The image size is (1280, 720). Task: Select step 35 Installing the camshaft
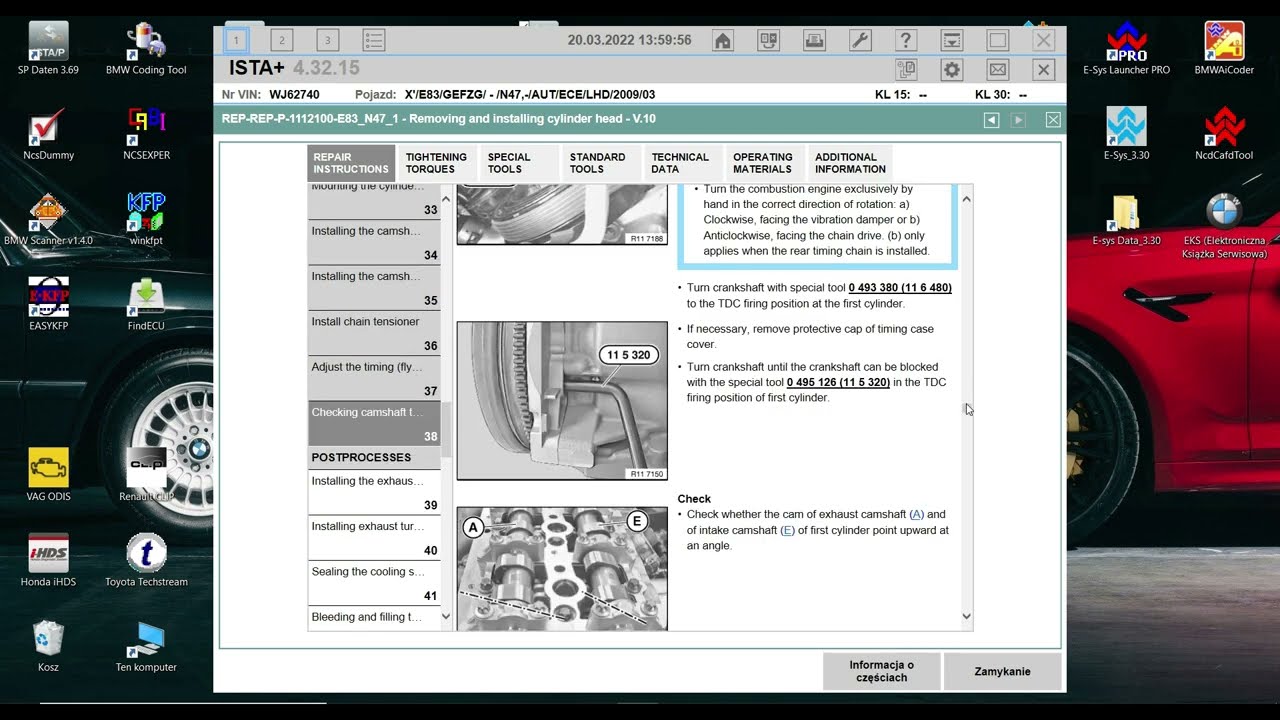(x=374, y=288)
